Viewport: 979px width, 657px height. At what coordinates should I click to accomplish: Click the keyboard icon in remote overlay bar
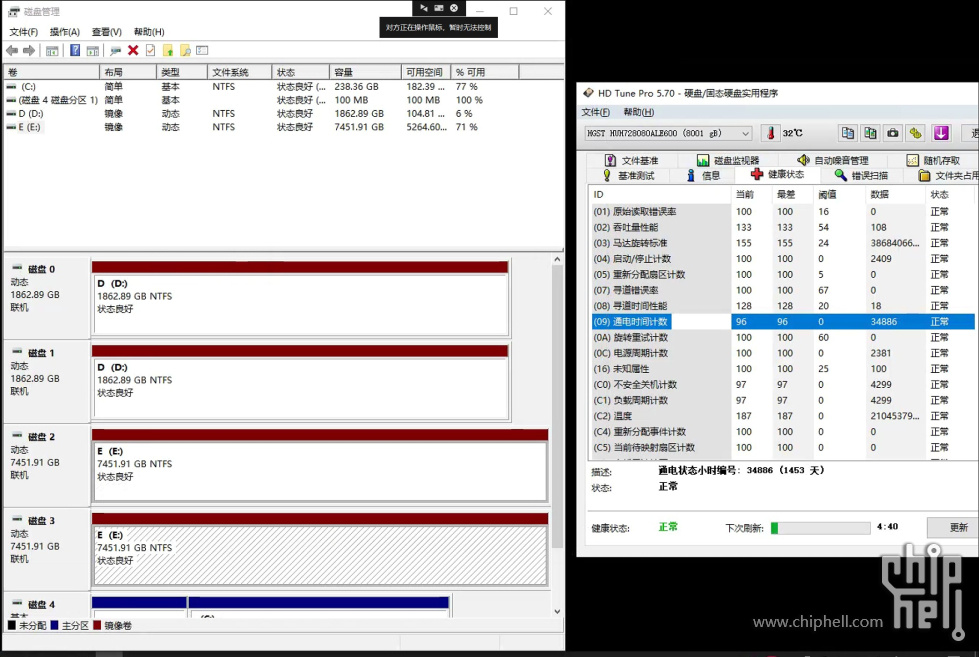439,8
